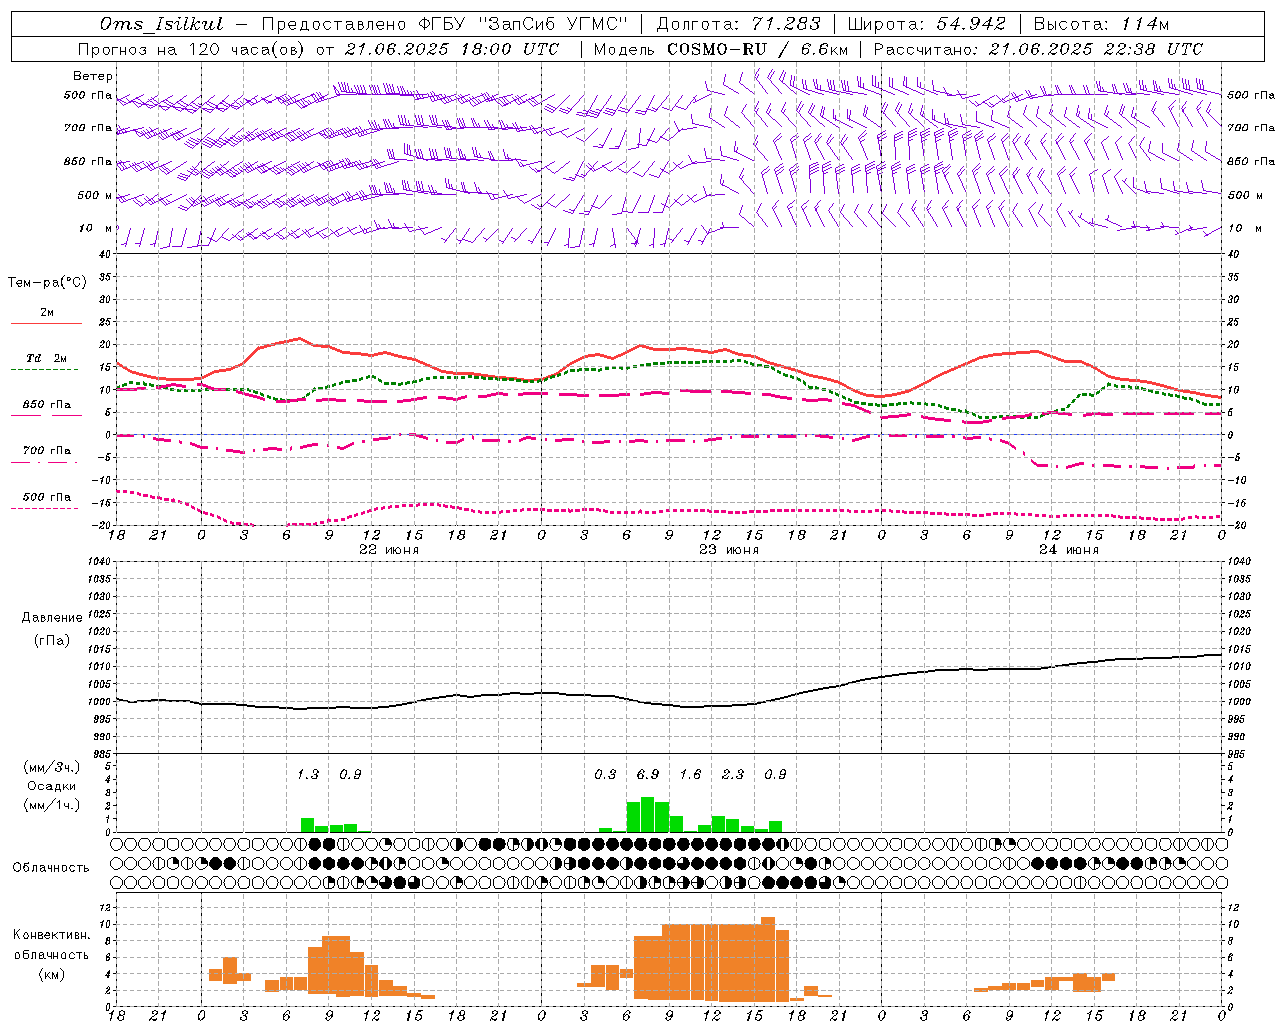
Task: Click the "(км)" unit under convective cloudiness
Action: click(52, 974)
